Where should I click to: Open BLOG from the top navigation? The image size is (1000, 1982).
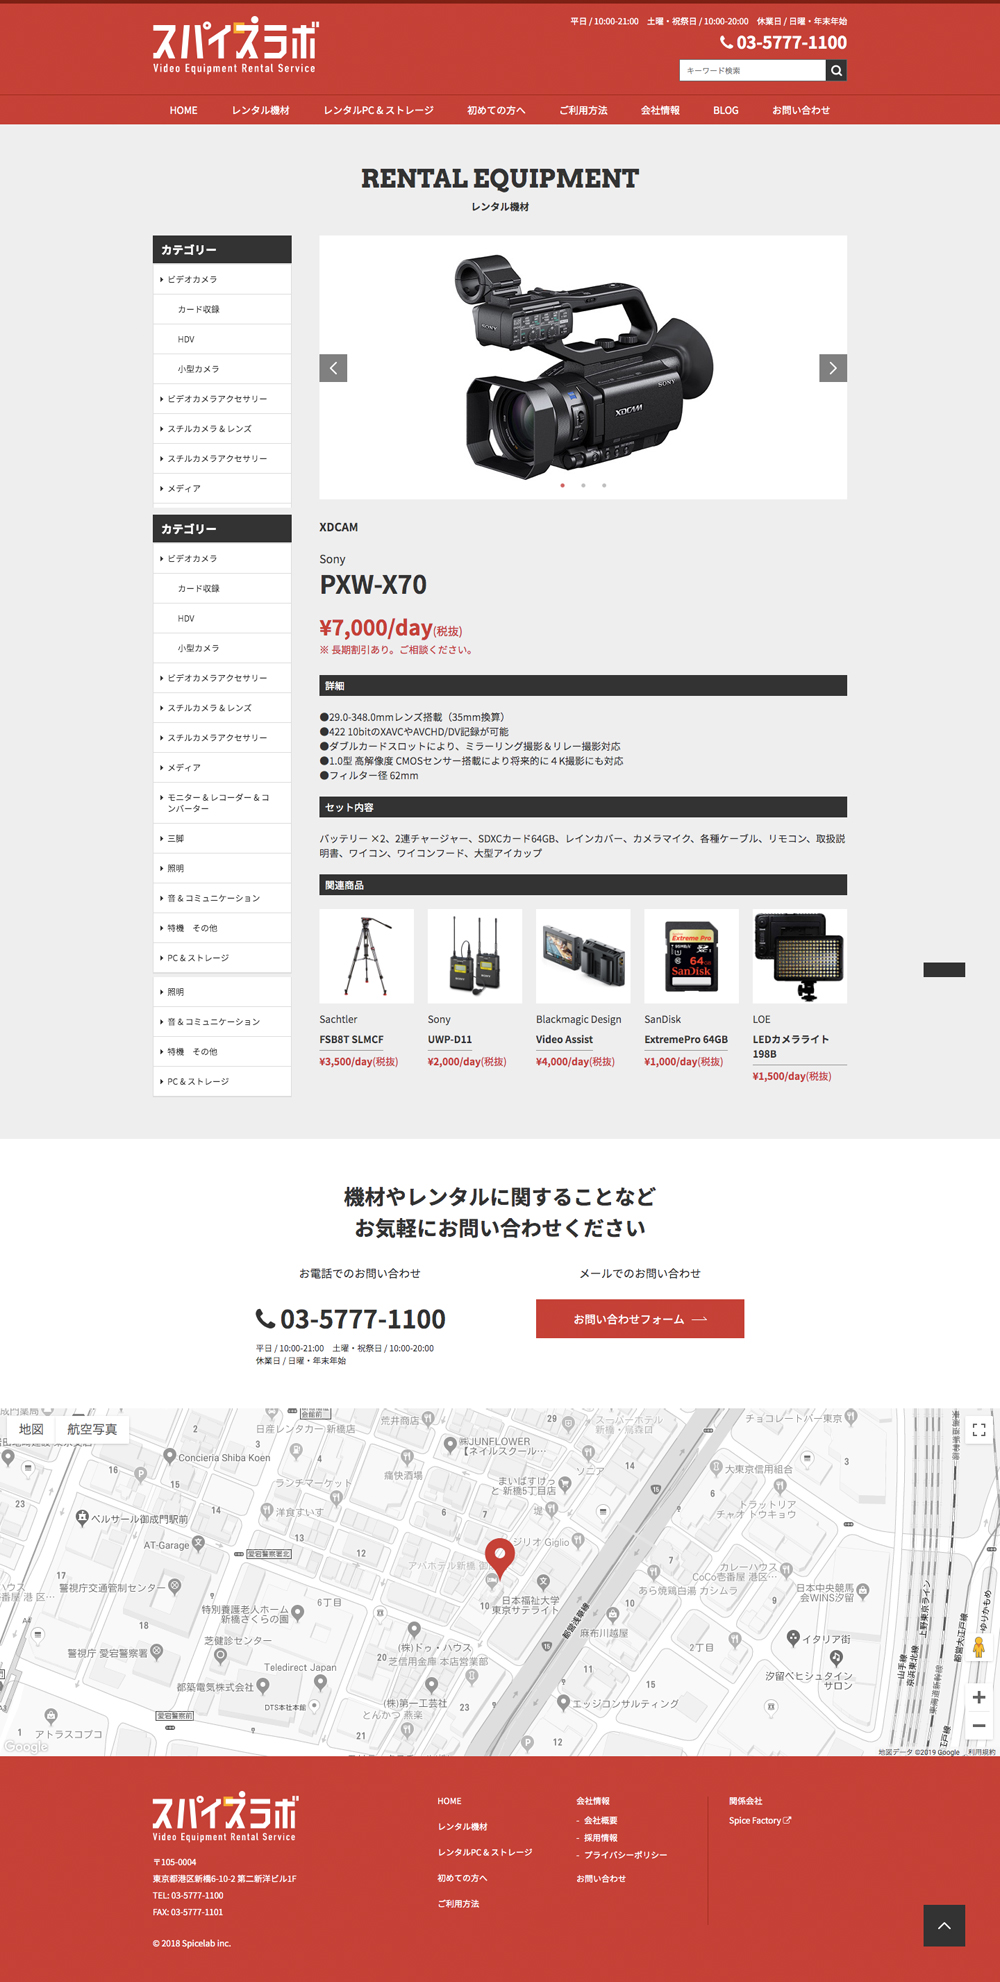[x=725, y=110]
